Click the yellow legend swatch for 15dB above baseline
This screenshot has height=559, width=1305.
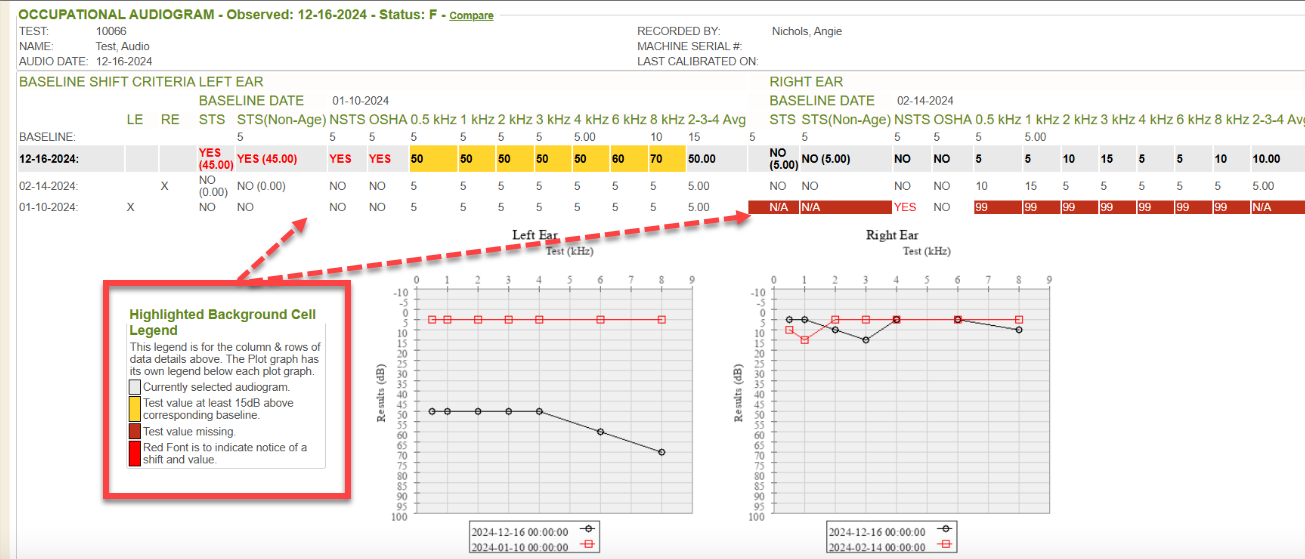pyautogui.click(x=135, y=408)
